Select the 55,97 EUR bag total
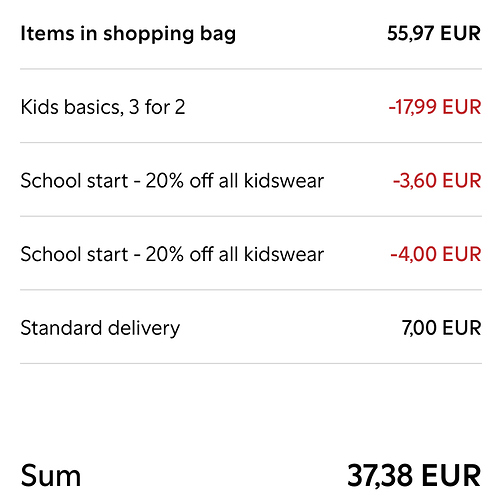The height and width of the screenshot is (500, 502). click(434, 33)
